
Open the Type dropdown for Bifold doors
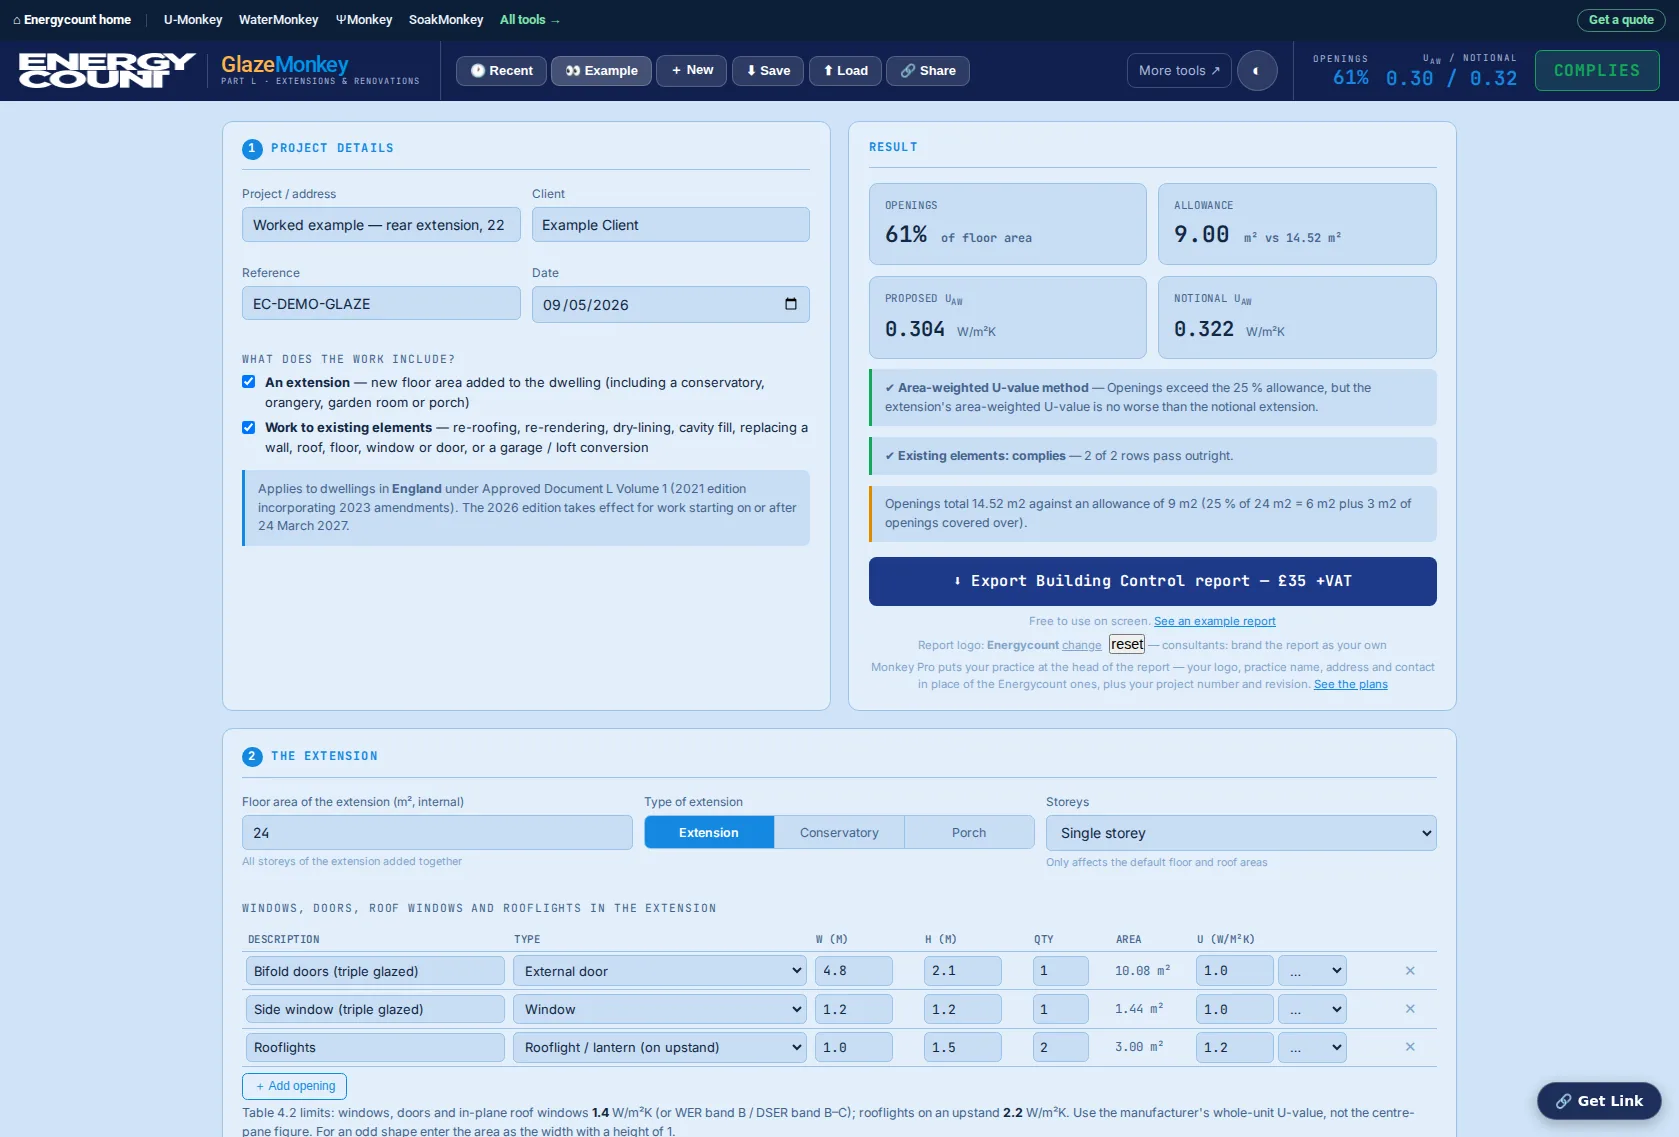(660, 971)
